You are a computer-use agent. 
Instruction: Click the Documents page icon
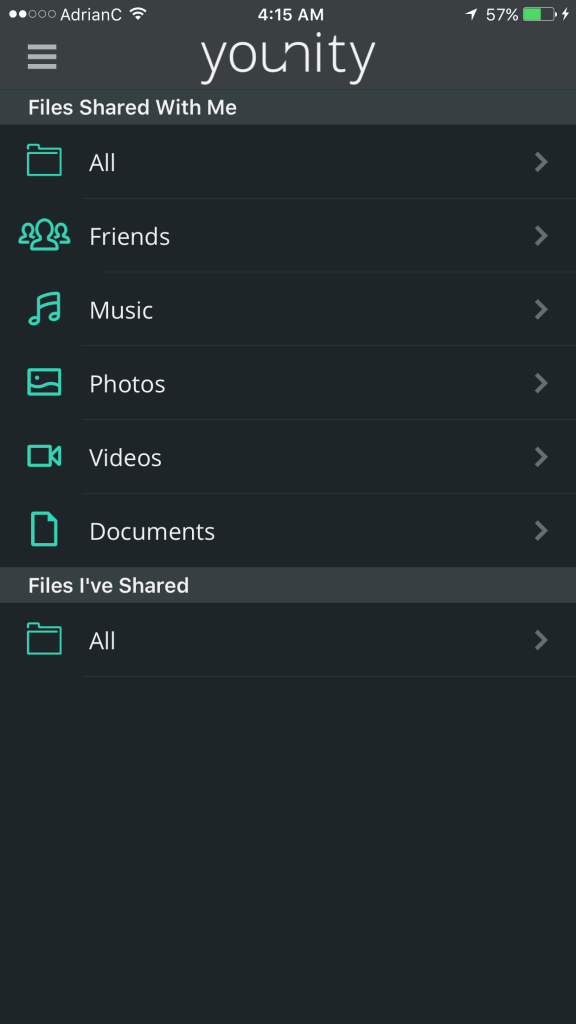click(44, 529)
